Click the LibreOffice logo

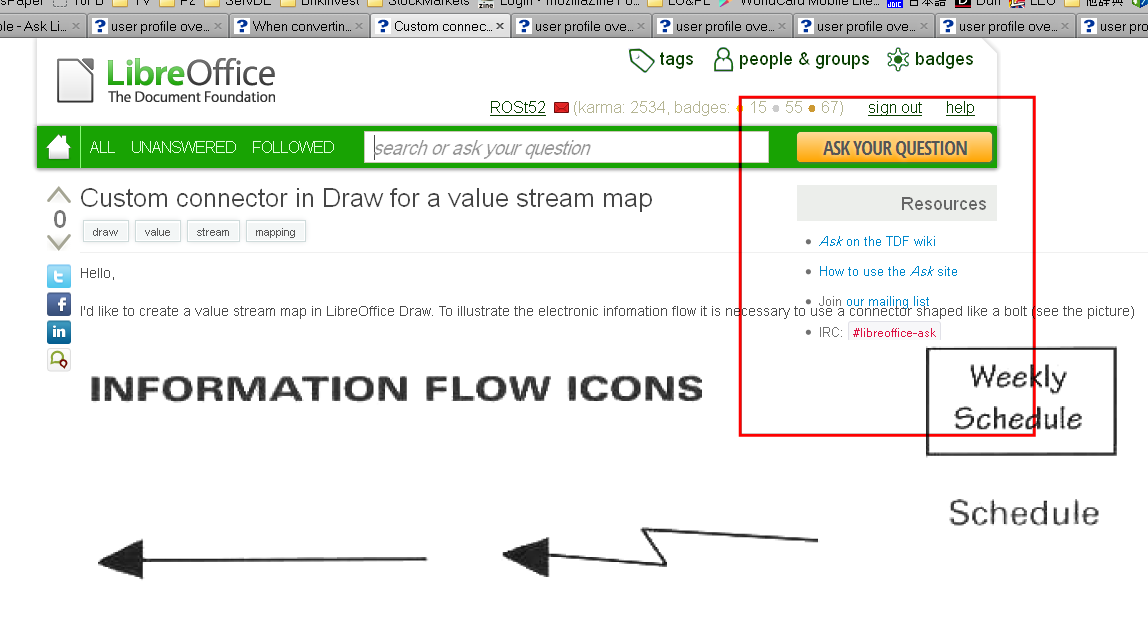click(166, 81)
